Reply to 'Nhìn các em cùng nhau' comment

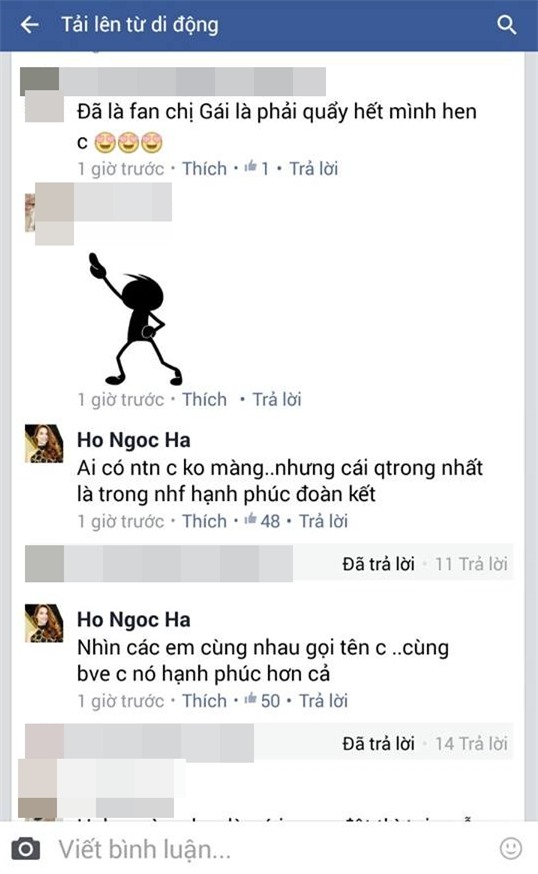coord(323,701)
